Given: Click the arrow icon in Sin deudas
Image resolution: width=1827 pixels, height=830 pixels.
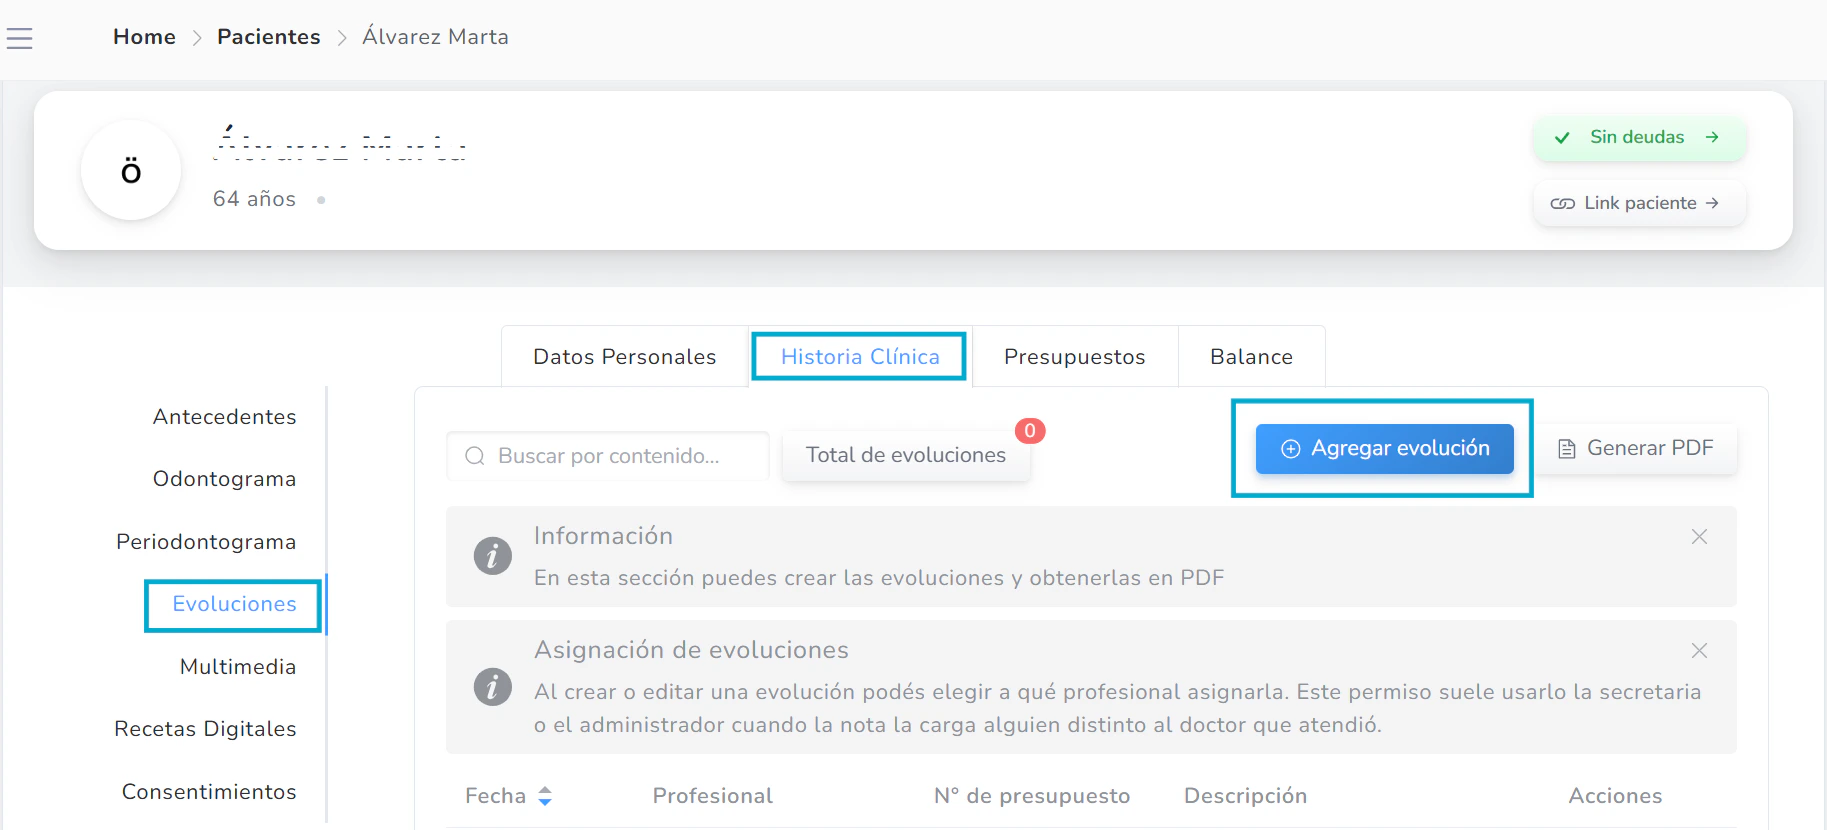Looking at the screenshot, I should click(1712, 137).
